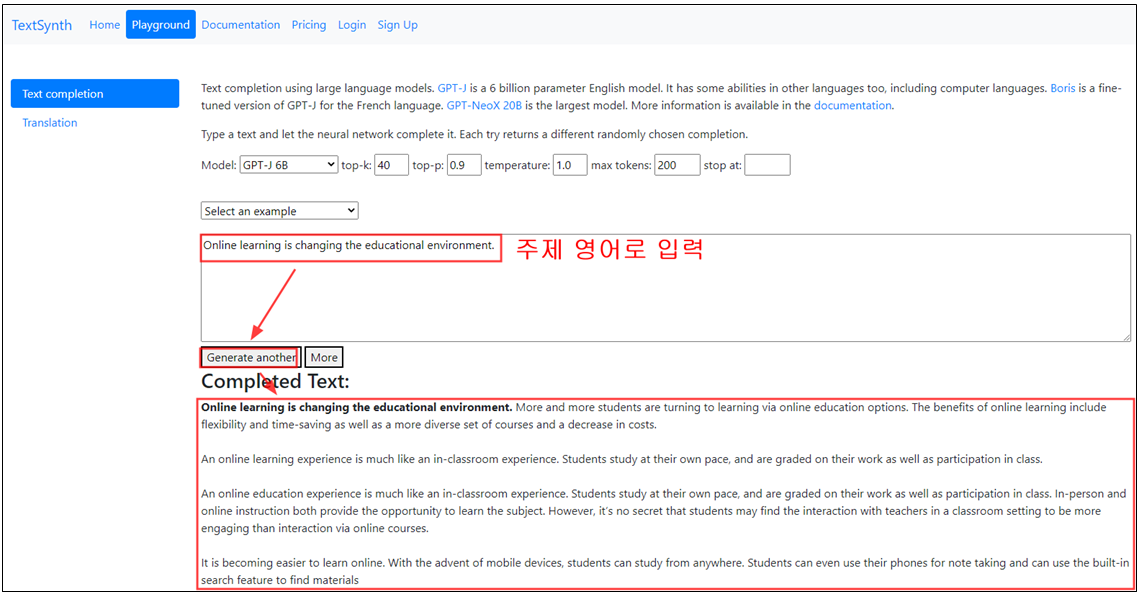Viewport: 1142px width, 597px height.
Task: Click the temperature input field
Action: [x=570, y=165]
